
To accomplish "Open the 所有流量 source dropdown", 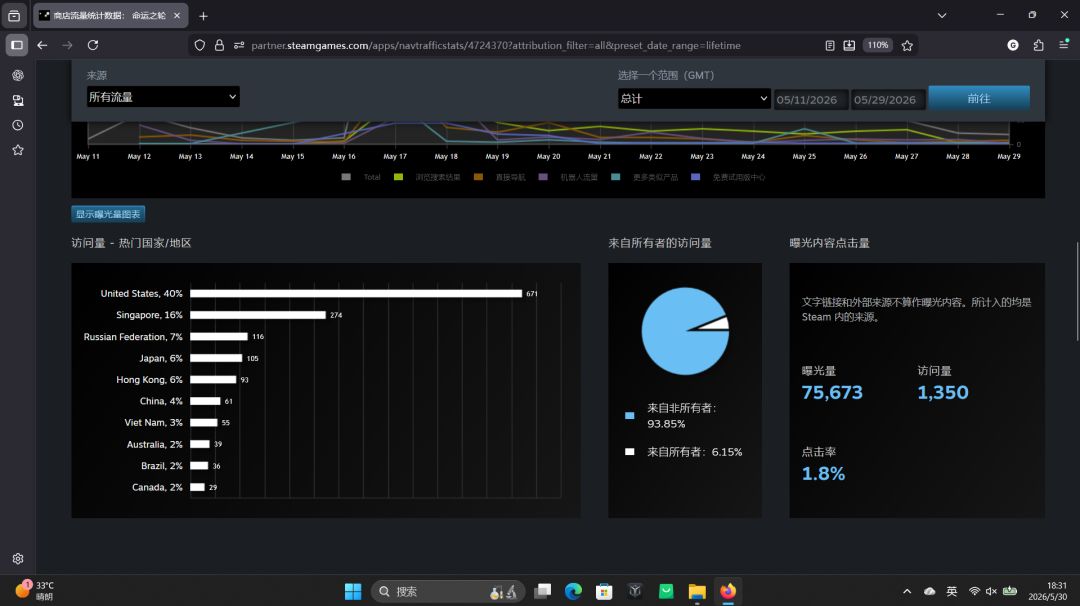I will coord(163,97).
